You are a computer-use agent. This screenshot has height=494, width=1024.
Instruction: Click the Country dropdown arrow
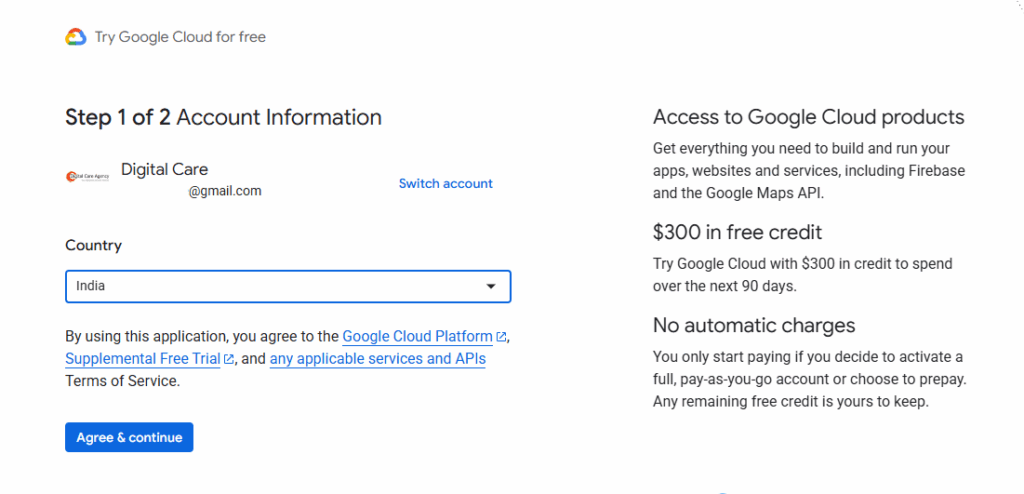pos(490,287)
